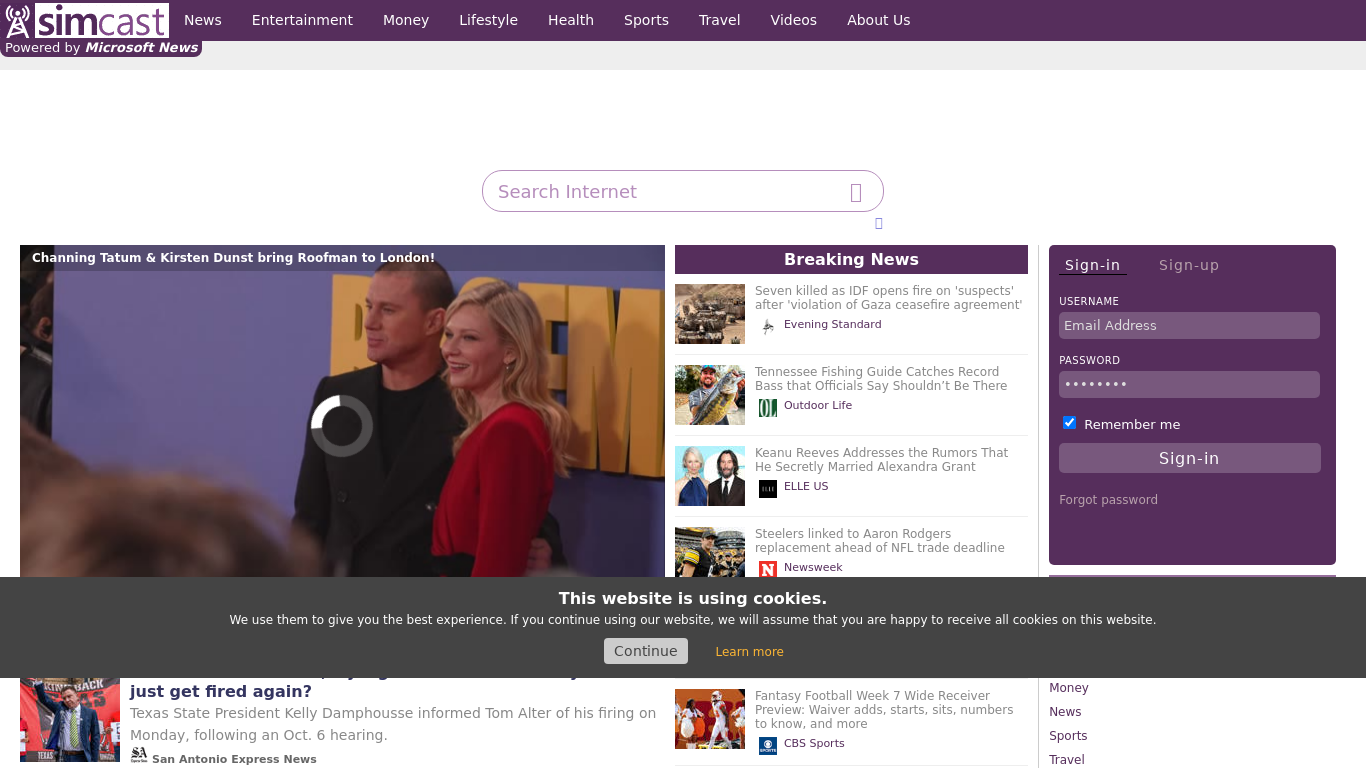
Task: Open the Sports menu in navigation
Action: pyautogui.click(x=646, y=20)
